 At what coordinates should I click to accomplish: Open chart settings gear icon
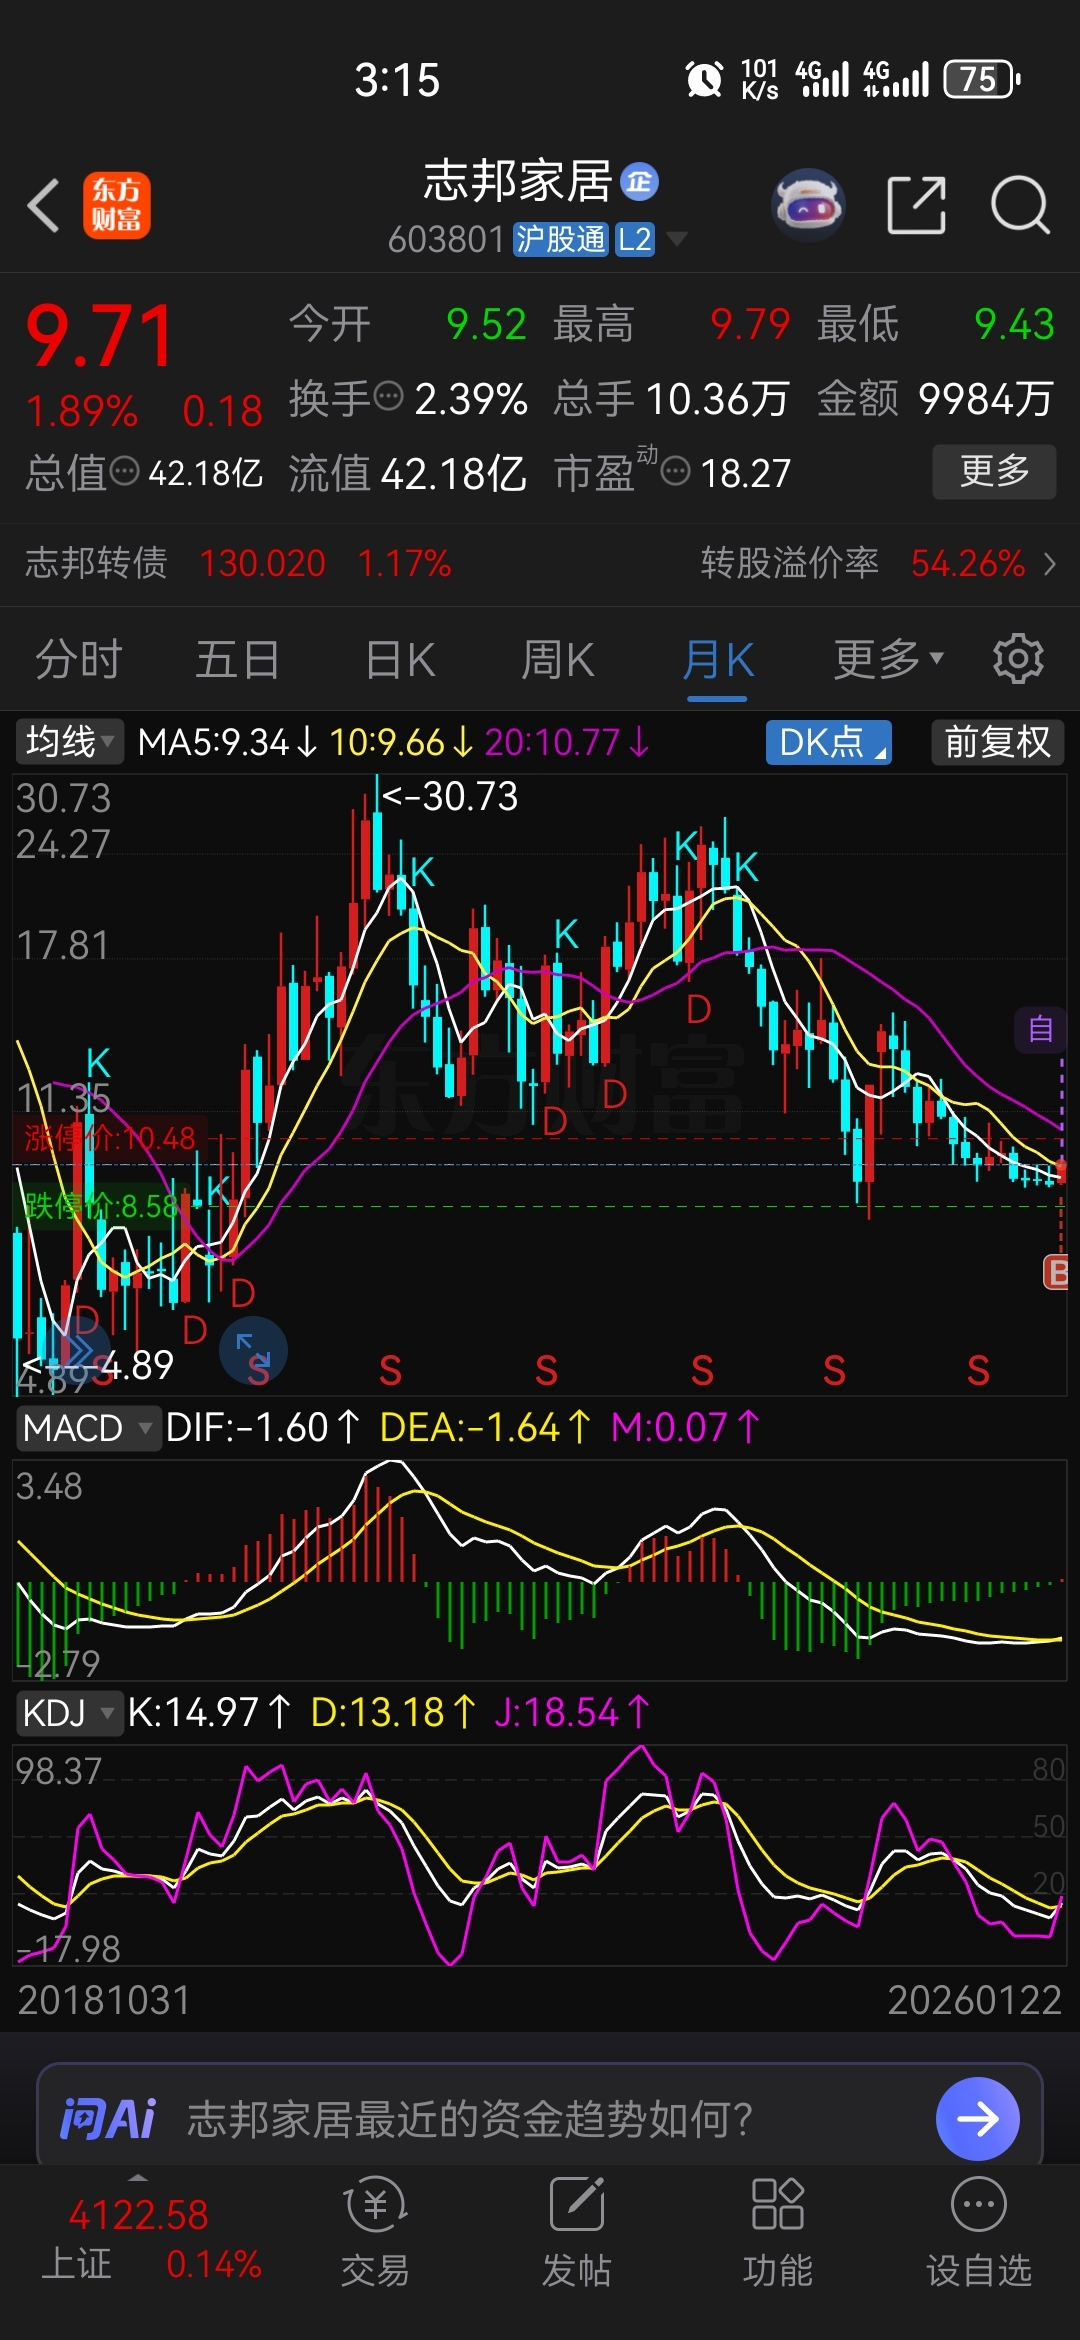pyautogui.click(x=1018, y=659)
